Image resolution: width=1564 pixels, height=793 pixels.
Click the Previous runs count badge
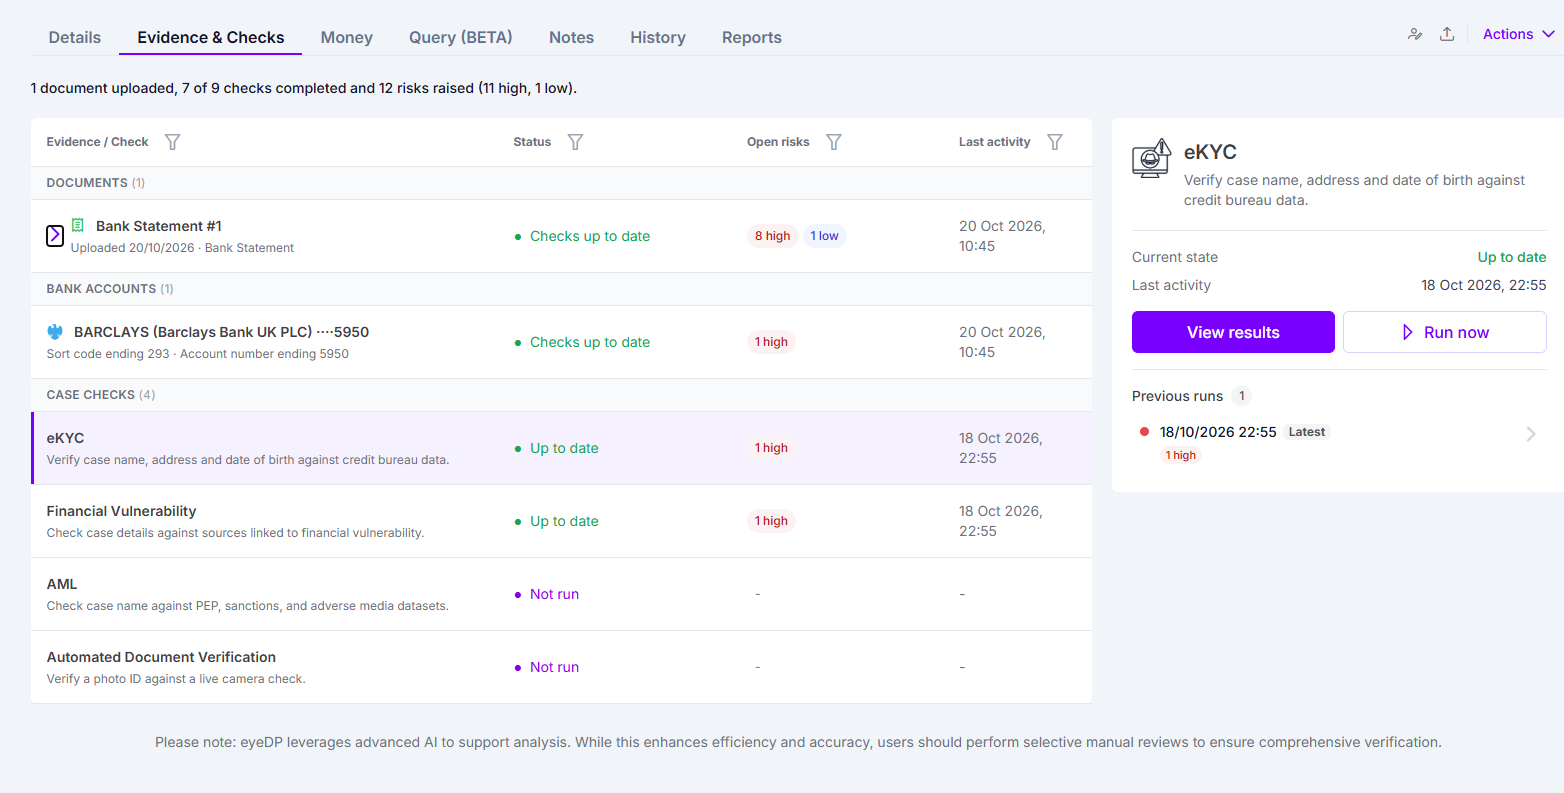tap(1242, 396)
